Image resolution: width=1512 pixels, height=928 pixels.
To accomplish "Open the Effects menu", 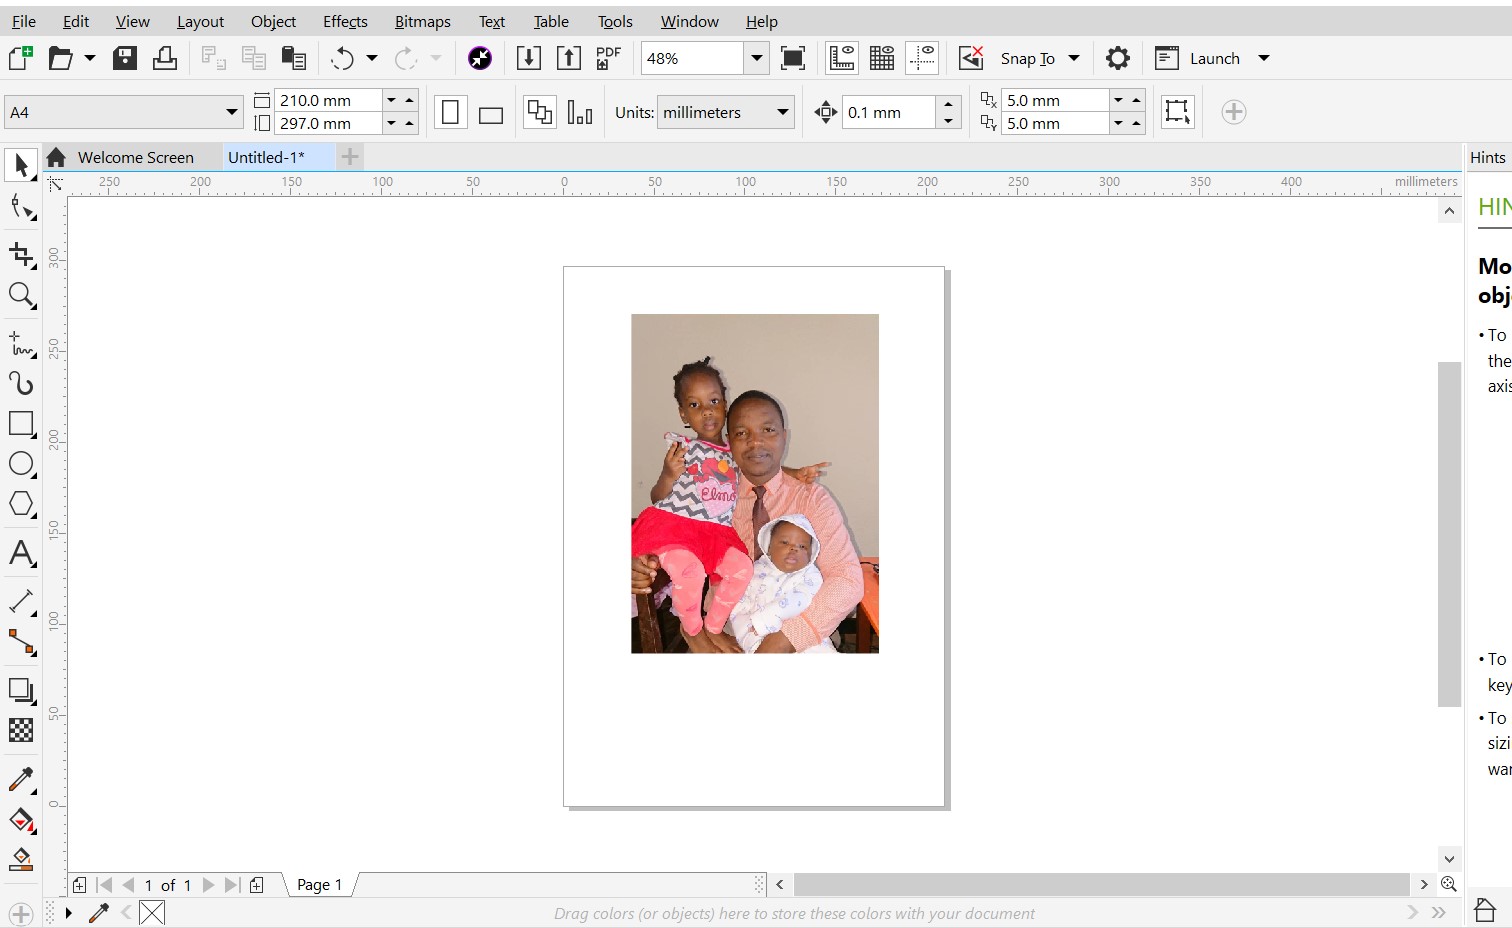I will 345,21.
